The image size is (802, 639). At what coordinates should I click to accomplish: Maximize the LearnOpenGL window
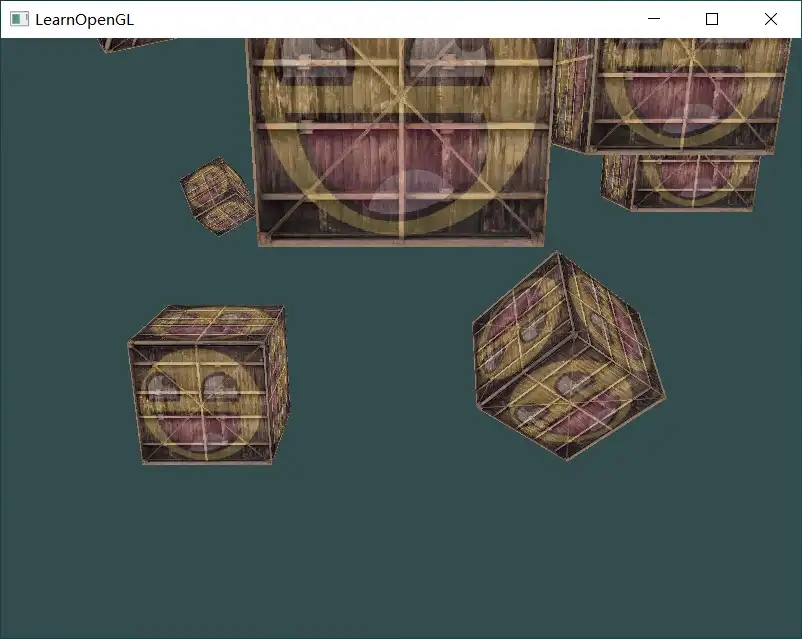point(712,19)
